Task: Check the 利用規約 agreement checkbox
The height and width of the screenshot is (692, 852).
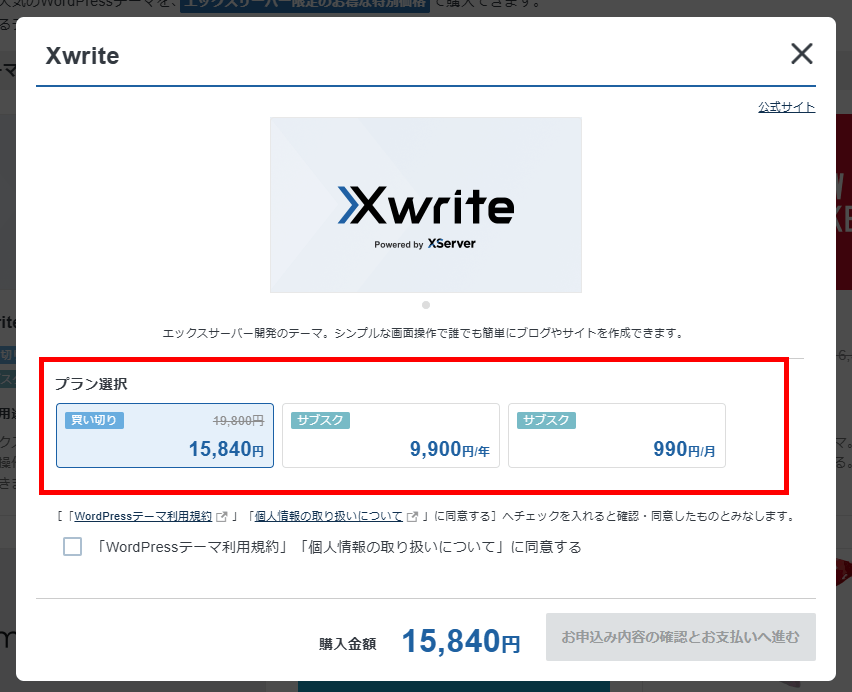Action: click(x=71, y=547)
